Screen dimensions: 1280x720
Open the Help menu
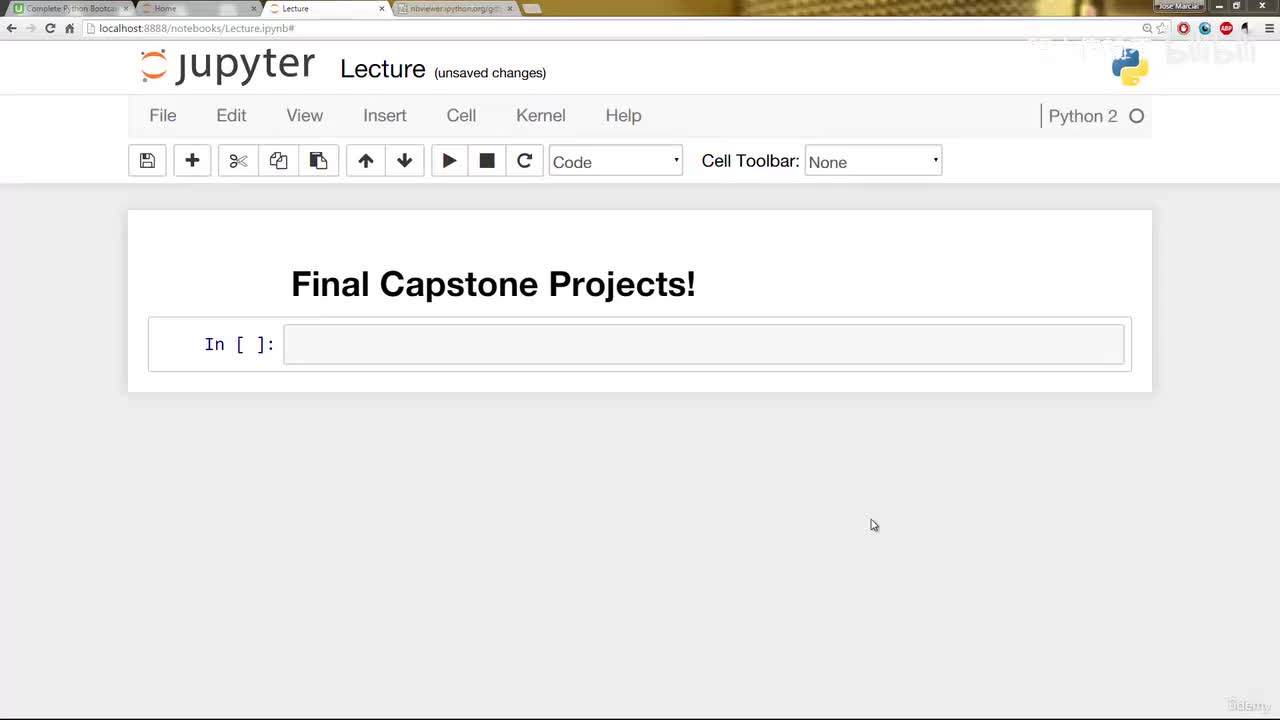[x=623, y=115]
